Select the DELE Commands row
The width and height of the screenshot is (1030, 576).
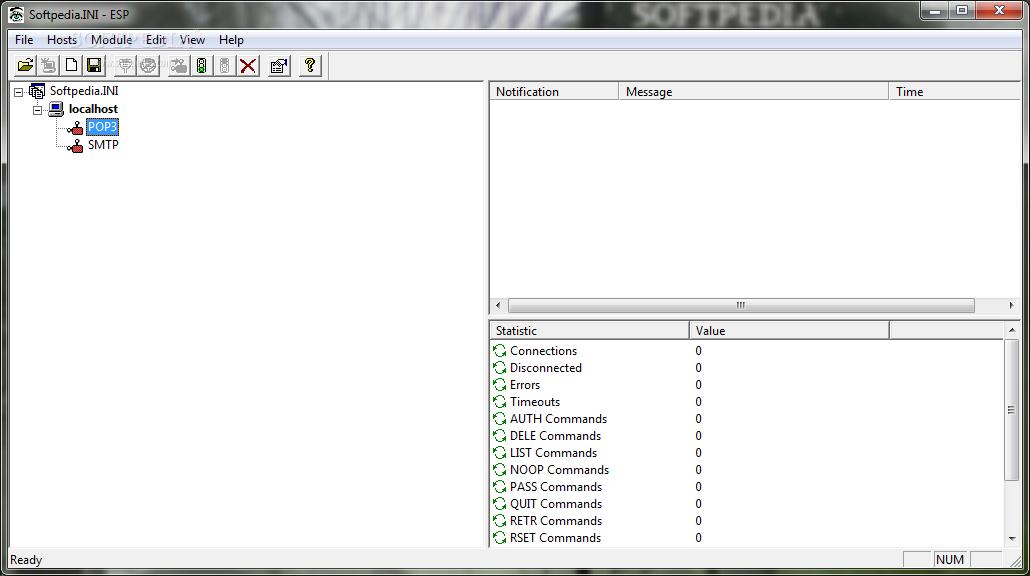pos(747,436)
